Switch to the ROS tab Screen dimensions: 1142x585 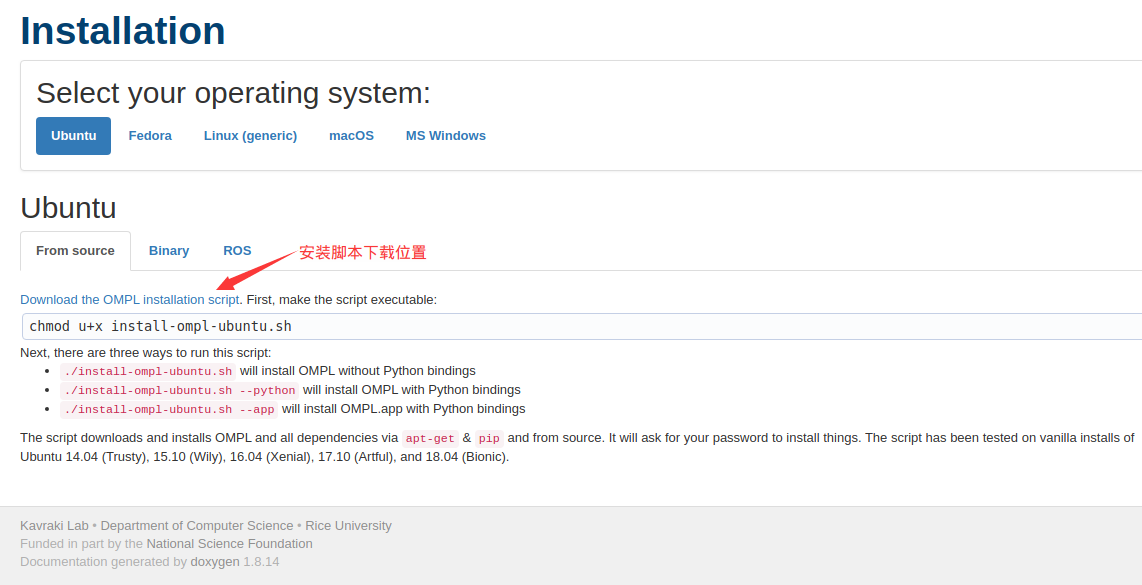point(237,250)
